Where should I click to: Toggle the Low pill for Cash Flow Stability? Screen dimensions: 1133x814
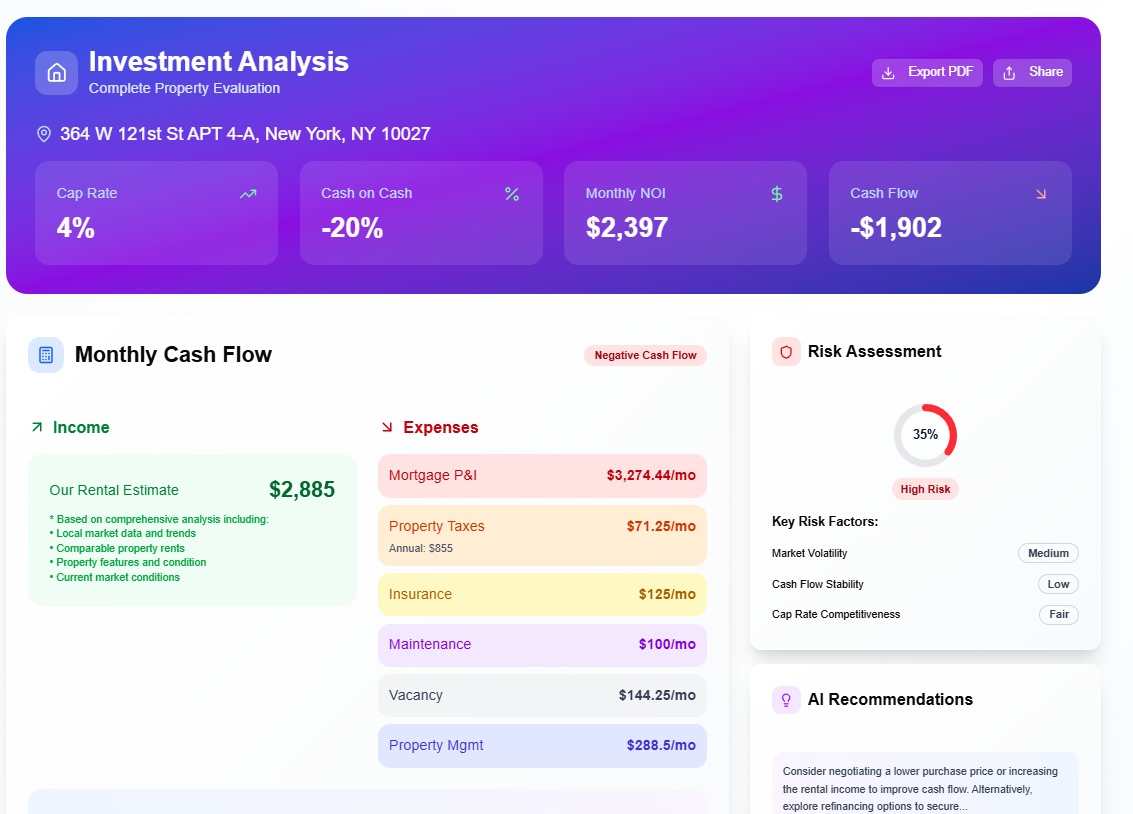click(x=1058, y=583)
